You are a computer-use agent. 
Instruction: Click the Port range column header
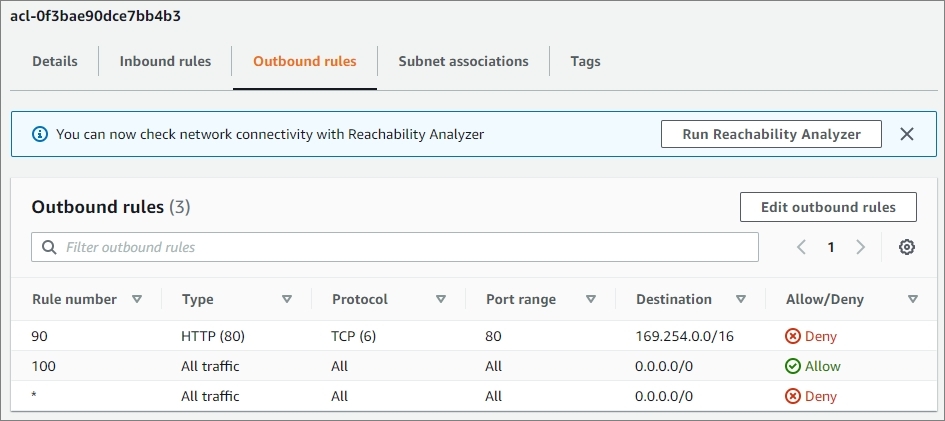point(521,299)
